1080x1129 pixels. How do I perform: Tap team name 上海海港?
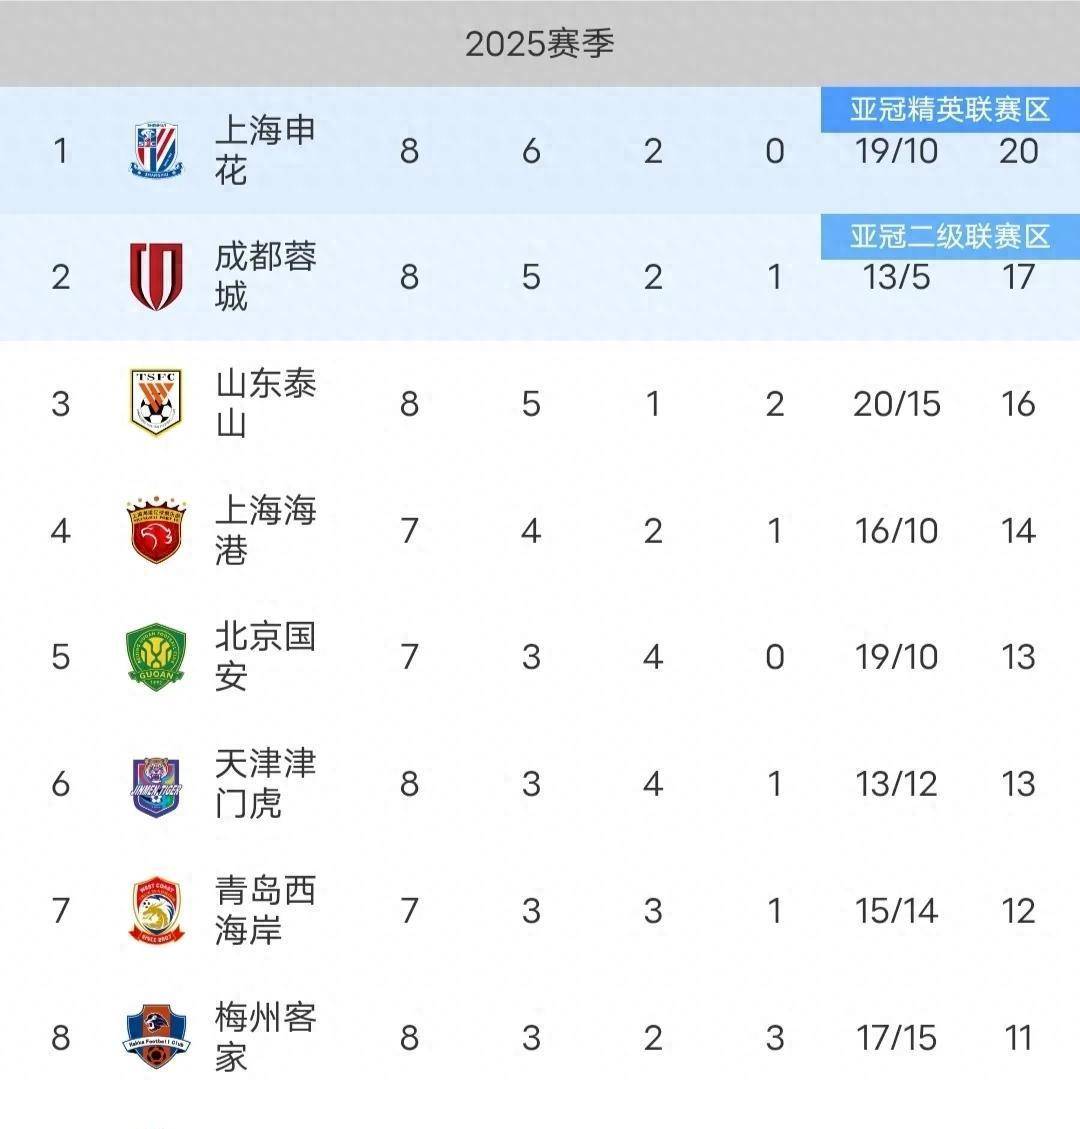(265, 530)
